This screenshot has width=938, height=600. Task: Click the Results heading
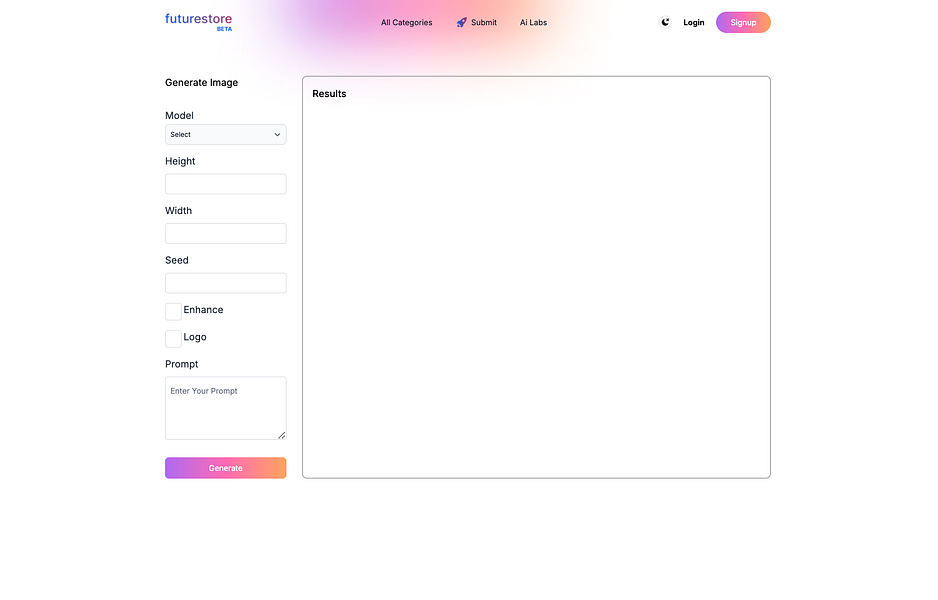coord(329,93)
